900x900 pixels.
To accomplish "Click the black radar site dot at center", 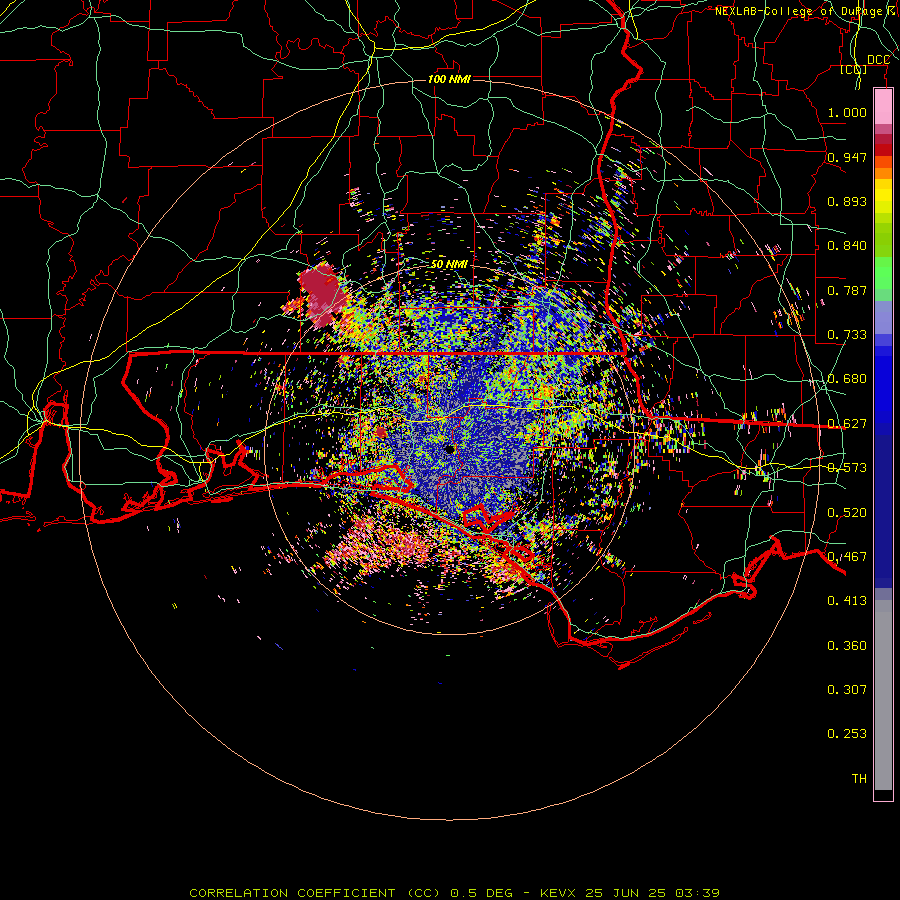I will 451,449.
